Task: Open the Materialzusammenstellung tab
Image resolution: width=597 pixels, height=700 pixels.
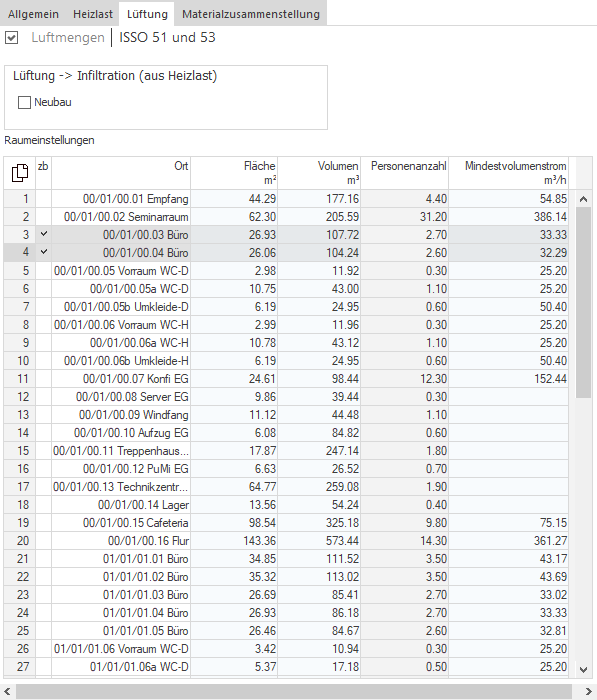Action: tap(251, 14)
